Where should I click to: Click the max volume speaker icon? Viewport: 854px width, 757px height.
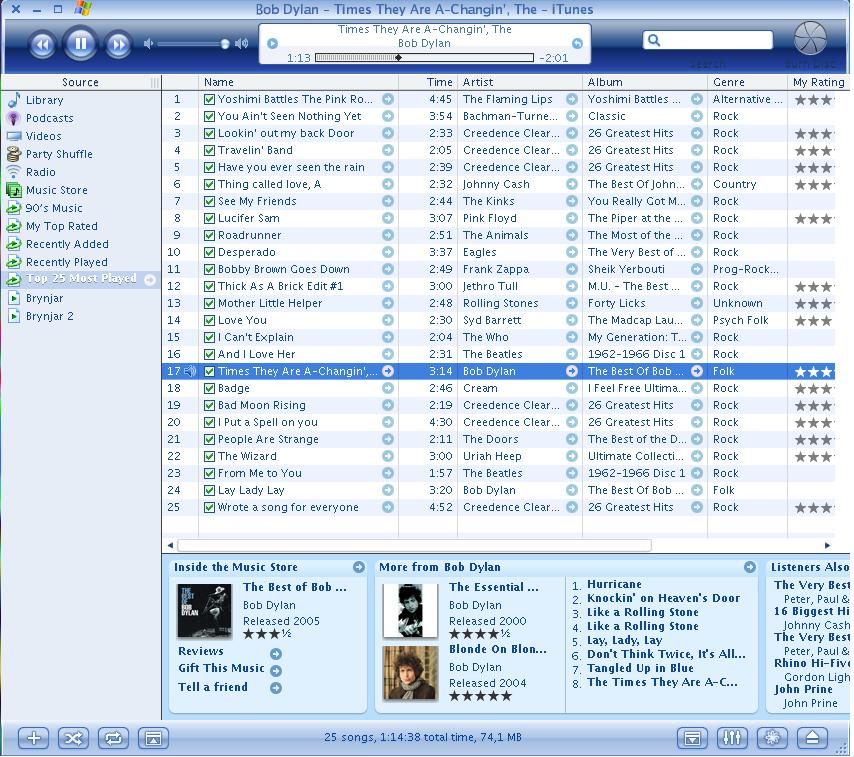pos(241,44)
